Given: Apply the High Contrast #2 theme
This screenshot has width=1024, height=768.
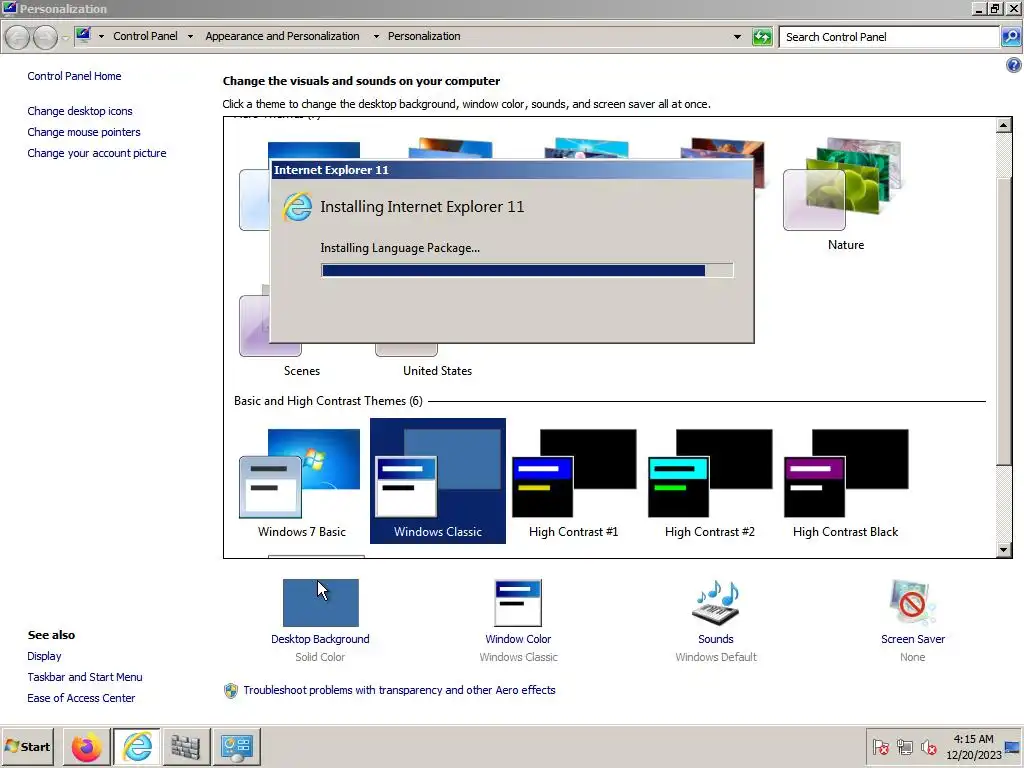Looking at the screenshot, I should (x=709, y=481).
